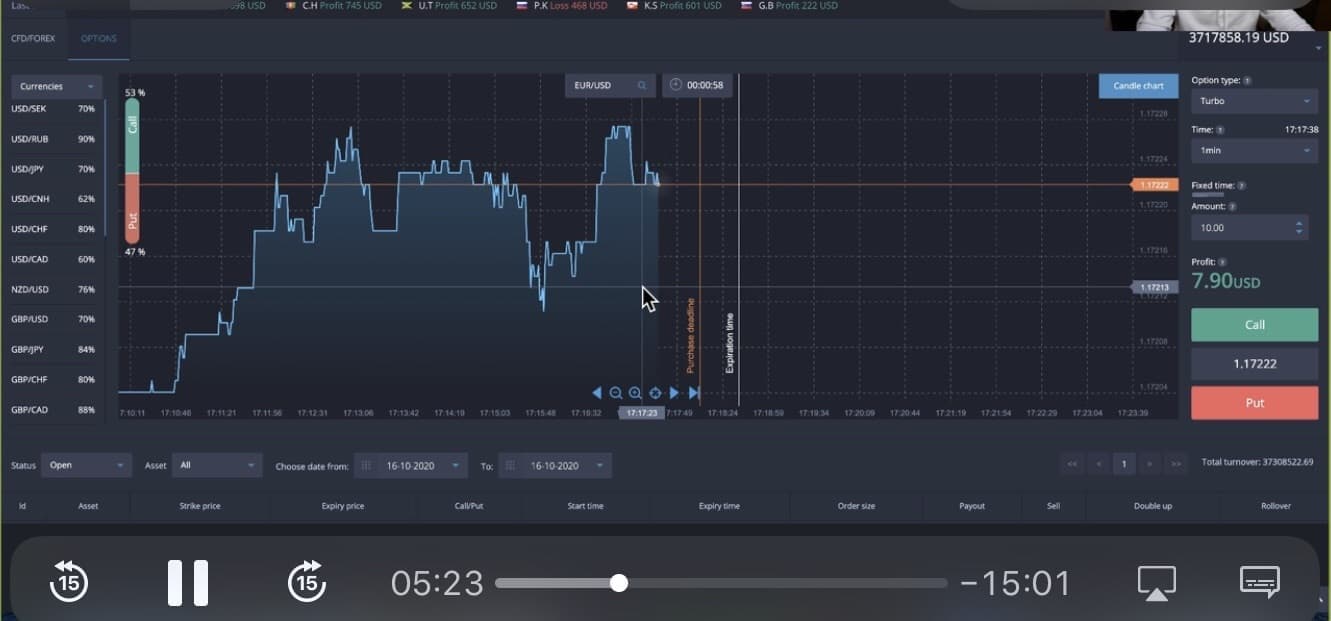Zoom out the chart with magnifier minus

[616, 393]
